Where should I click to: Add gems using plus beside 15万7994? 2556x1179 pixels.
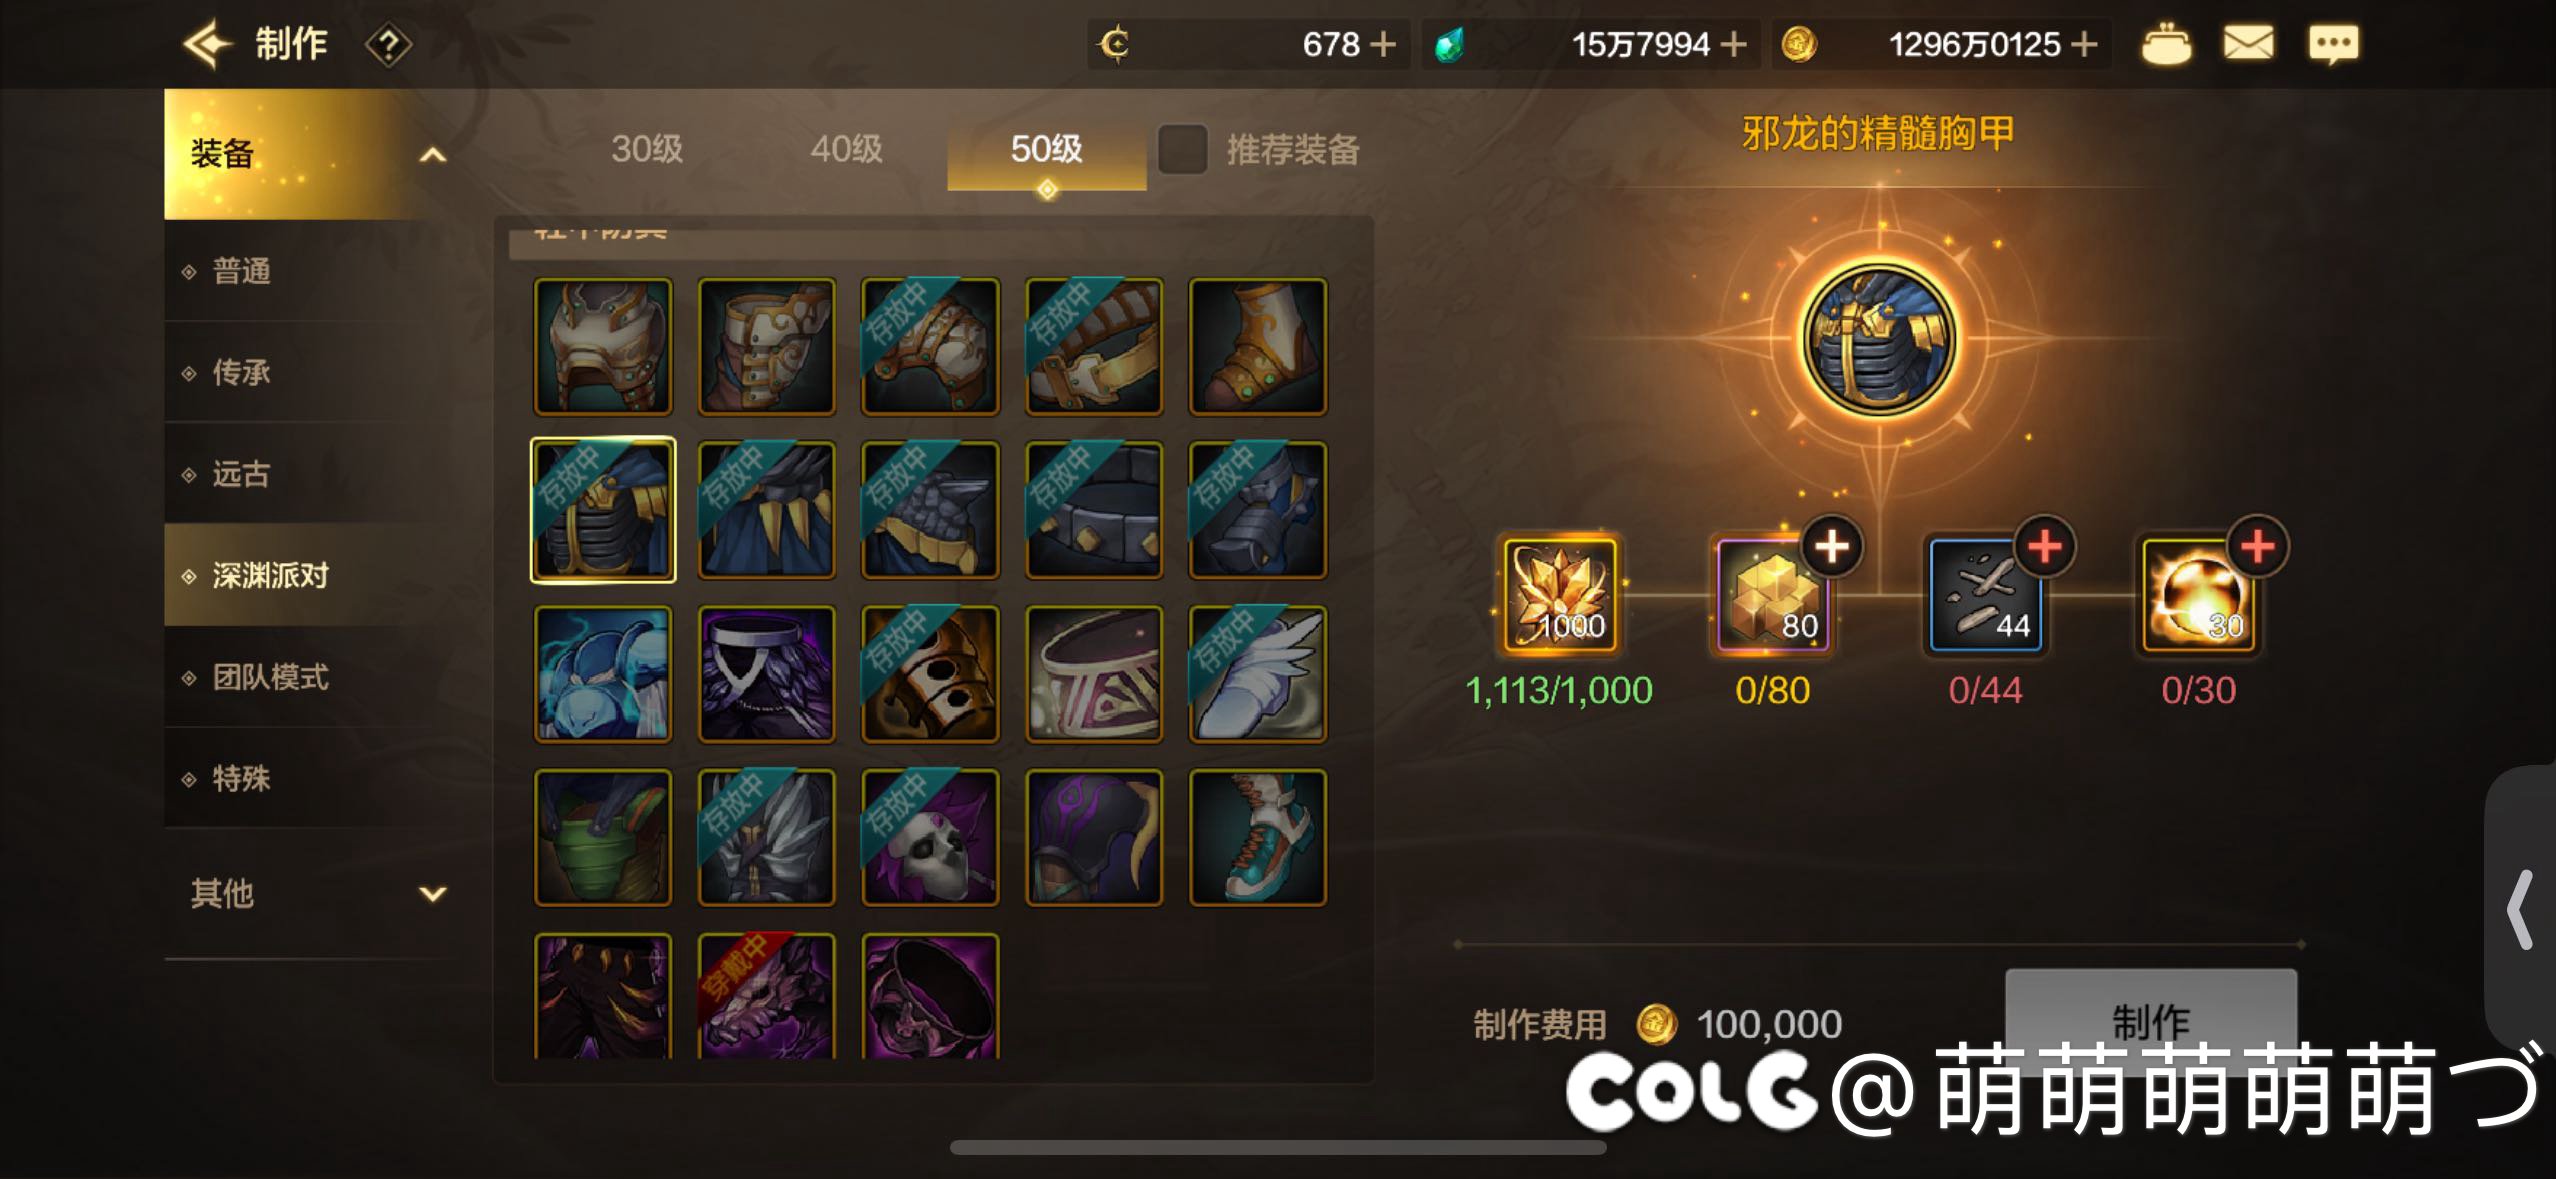[1733, 44]
